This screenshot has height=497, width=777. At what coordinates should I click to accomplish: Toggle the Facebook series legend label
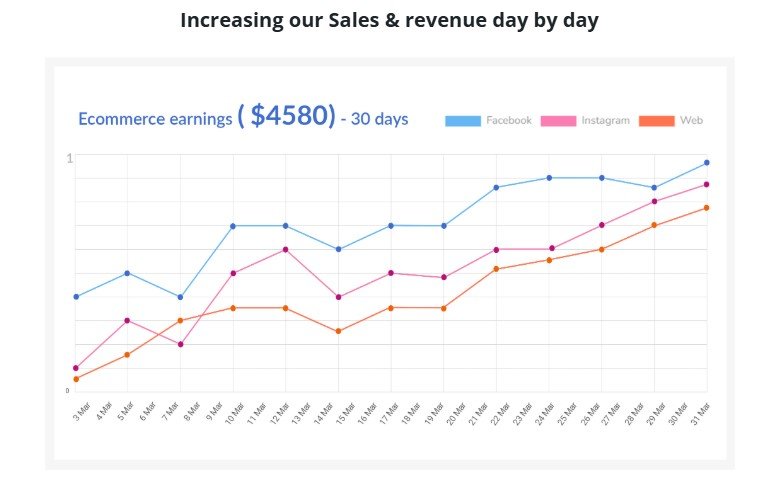(509, 121)
